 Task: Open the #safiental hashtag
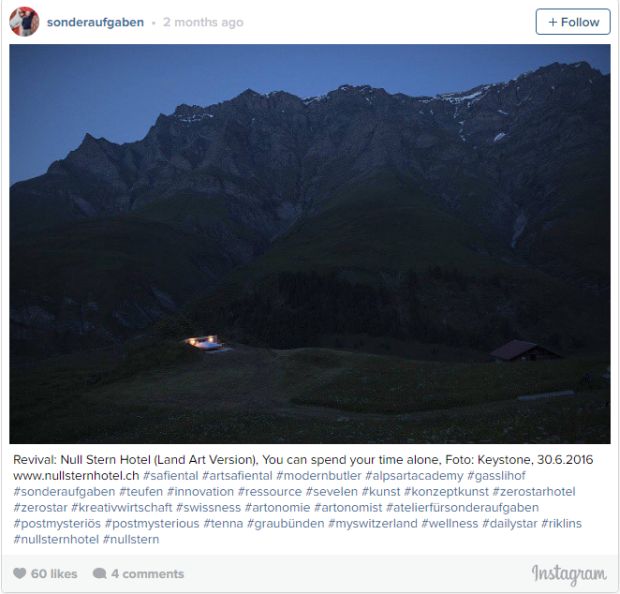(x=171, y=476)
